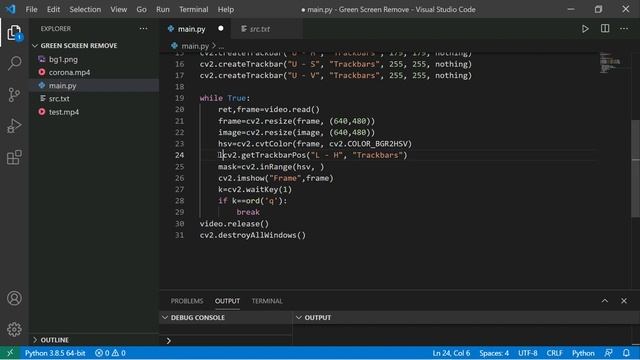Change end of line sequence CRLF
The width and height of the screenshot is (640, 360).
tap(554, 353)
